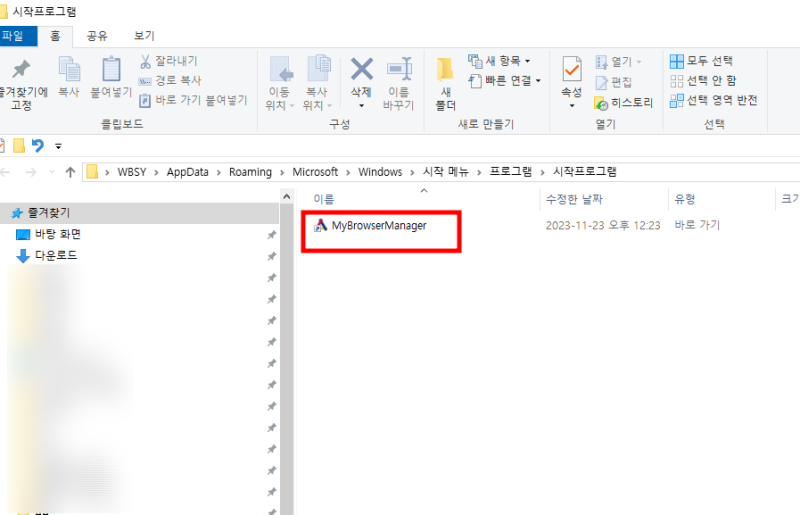This screenshot has height=515, width=800.
Task: Click Windows in address breadcrumb
Action: (x=380, y=172)
